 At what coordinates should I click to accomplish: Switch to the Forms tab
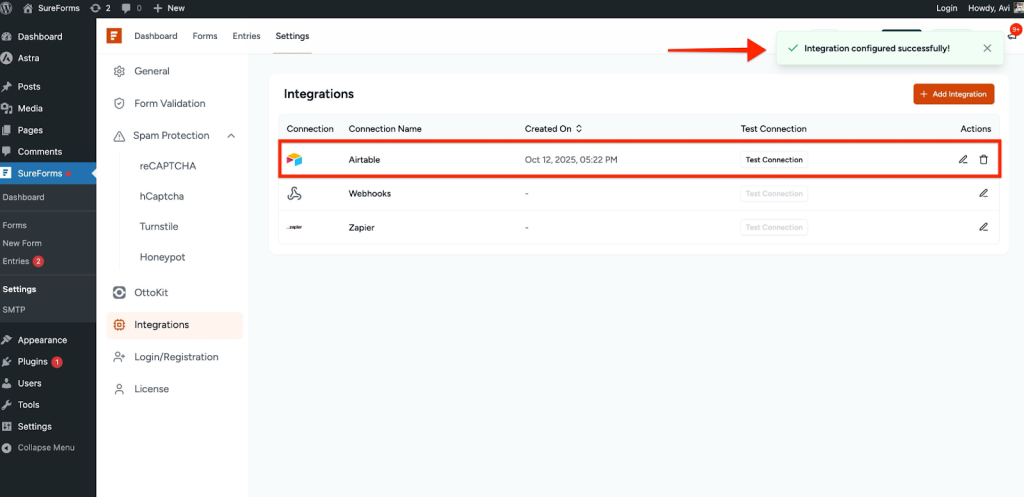point(205,36)
